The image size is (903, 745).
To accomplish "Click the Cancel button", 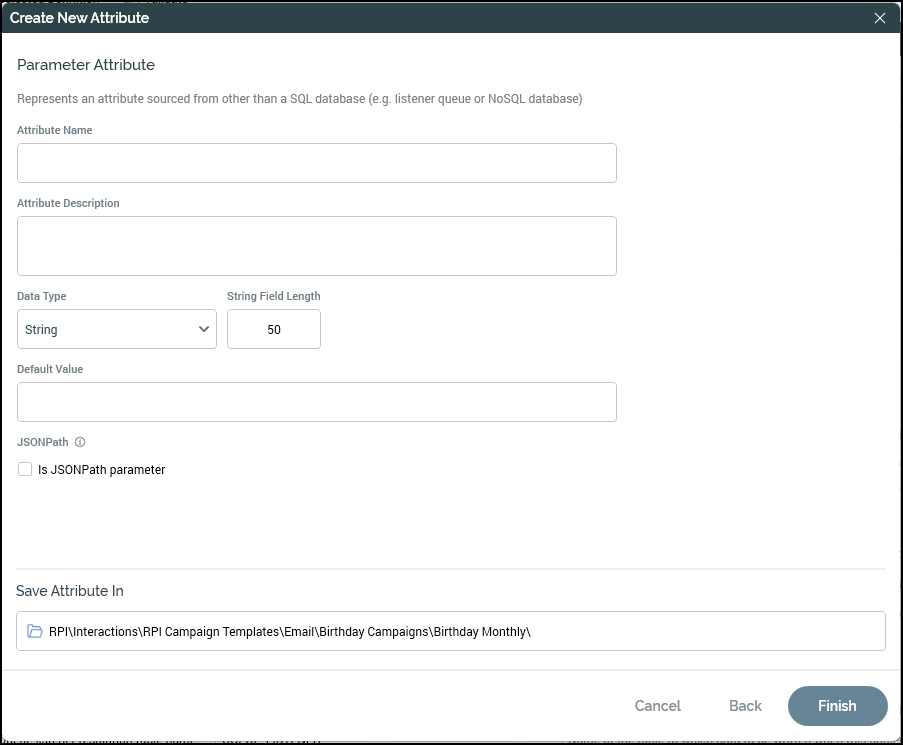I will [x=657, y=706].
